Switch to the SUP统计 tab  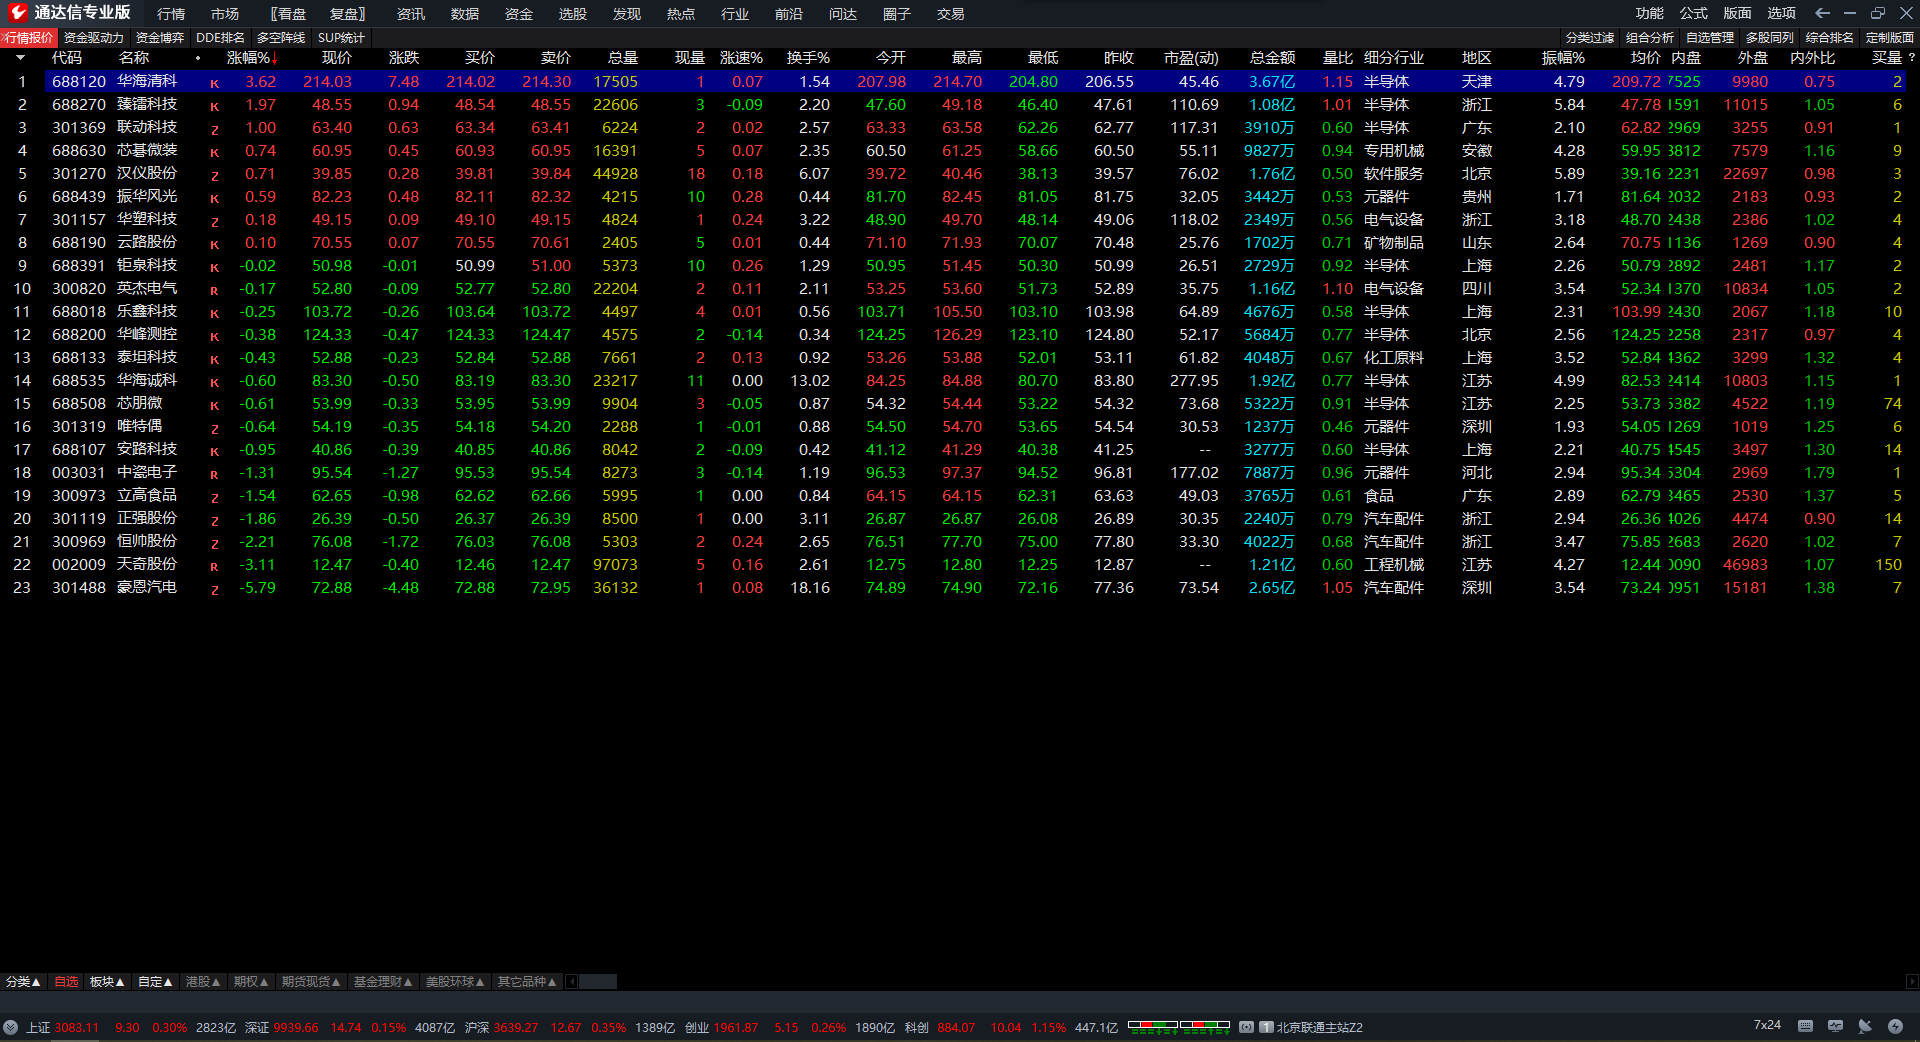click(341, 38)
